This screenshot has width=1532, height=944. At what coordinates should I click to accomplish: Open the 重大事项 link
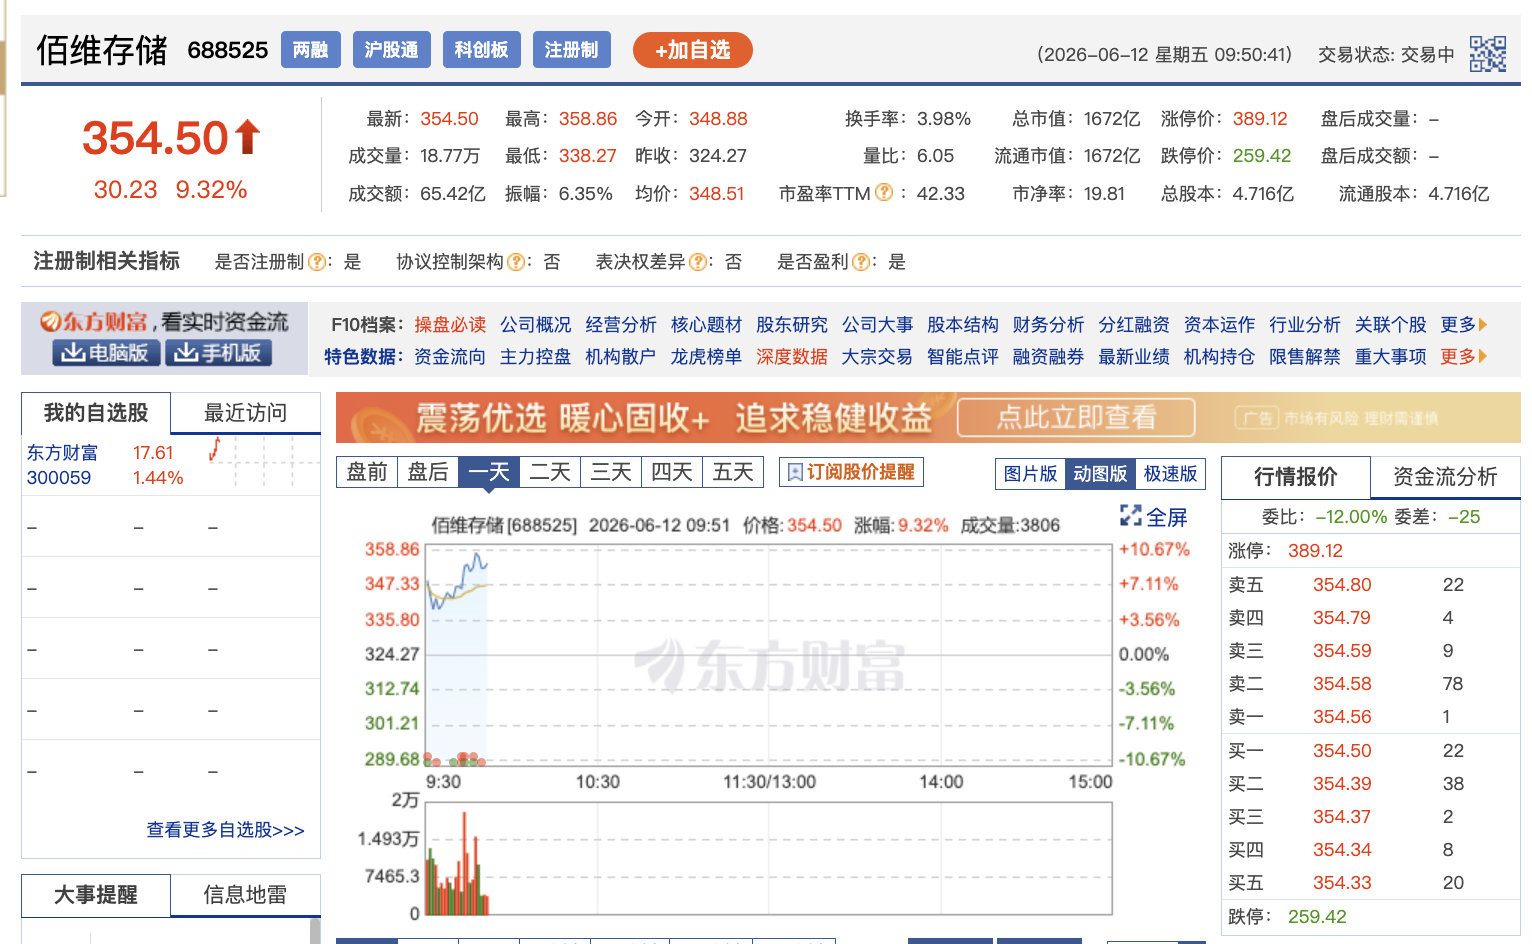click(1391, 357)
